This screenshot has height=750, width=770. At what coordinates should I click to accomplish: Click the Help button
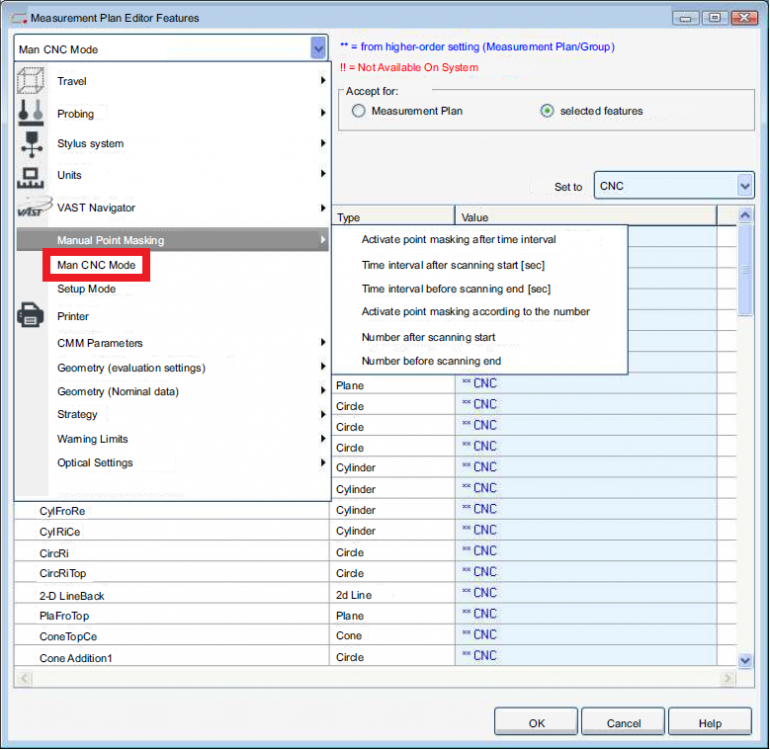[x=709, y=722]
